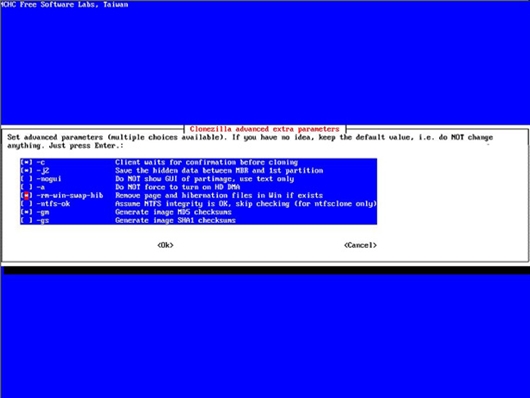Toggle the -rm-win-swap-hib checkbox

(26, 195)
